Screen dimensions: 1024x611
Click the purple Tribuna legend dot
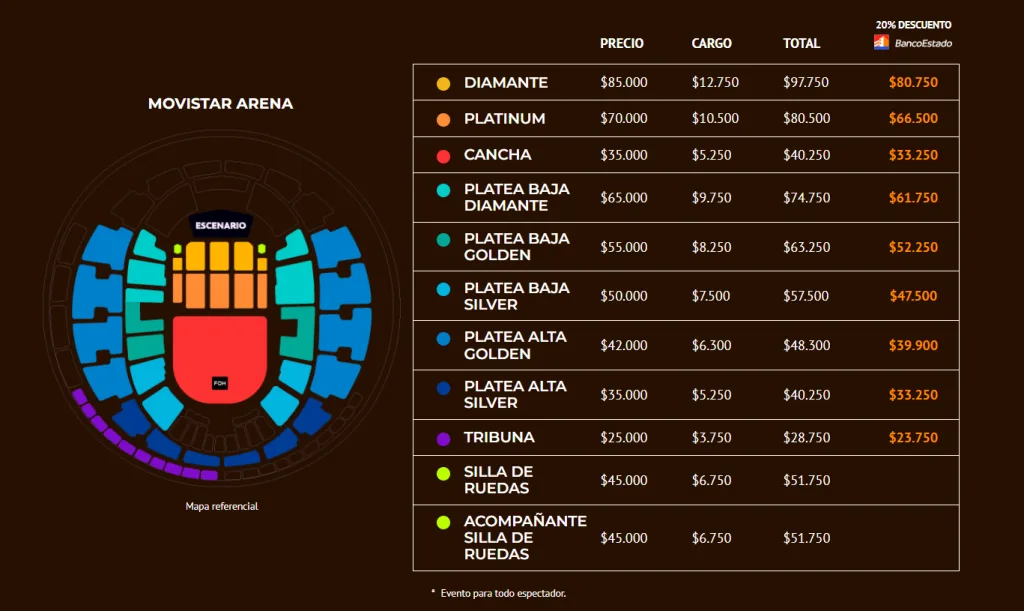point(443,439)
